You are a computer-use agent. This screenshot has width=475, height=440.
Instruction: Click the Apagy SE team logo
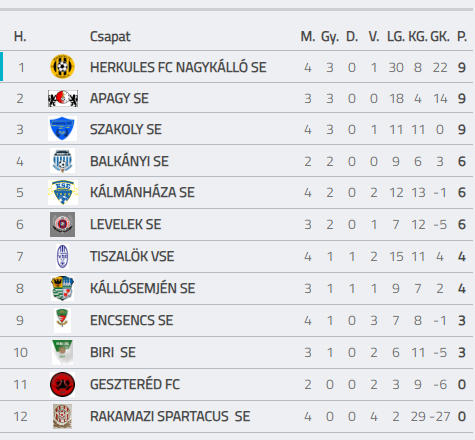pyautogui.click(x=63, y=98)
